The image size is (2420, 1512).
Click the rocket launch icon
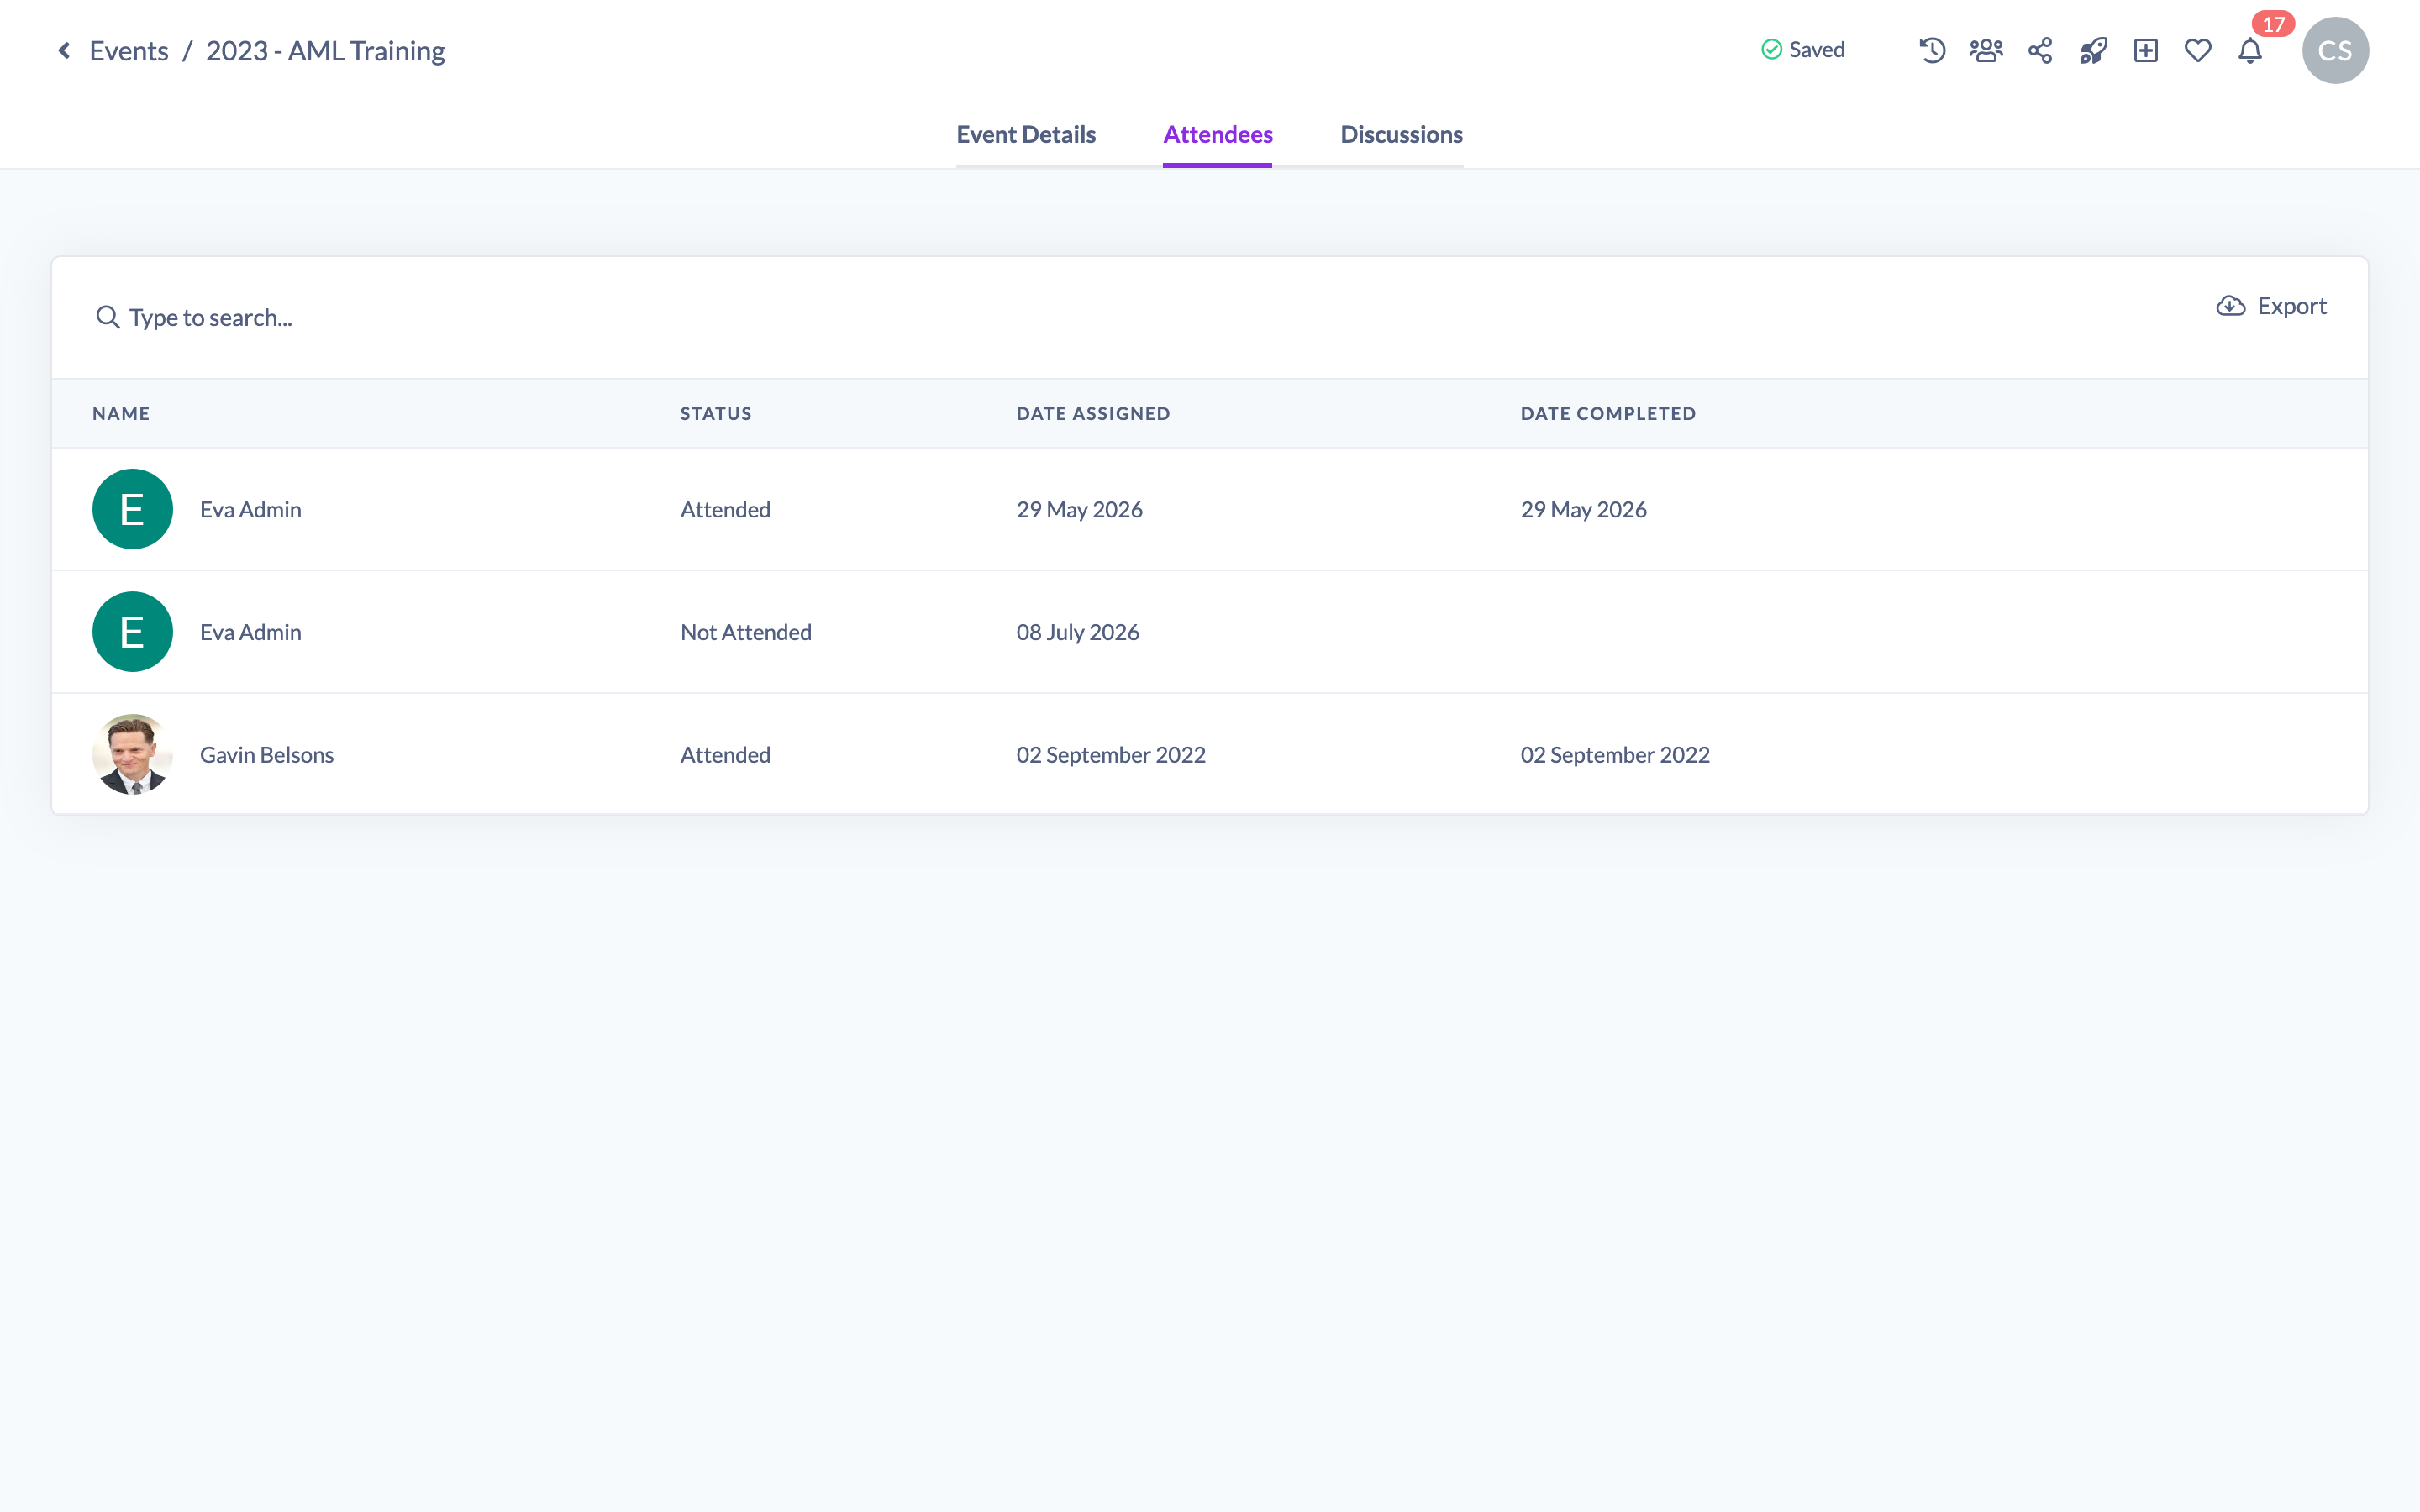[2093, 50]
